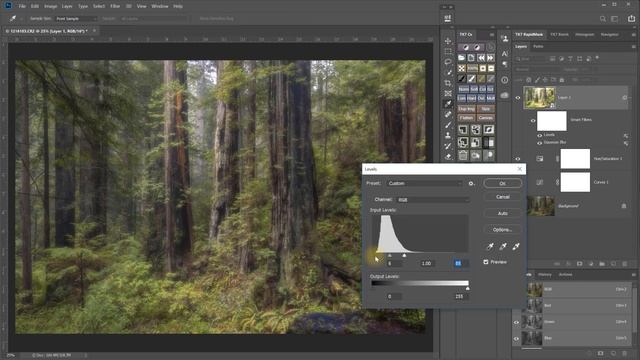
Task: Open the File menu
Action: click(x=22, y=7)
